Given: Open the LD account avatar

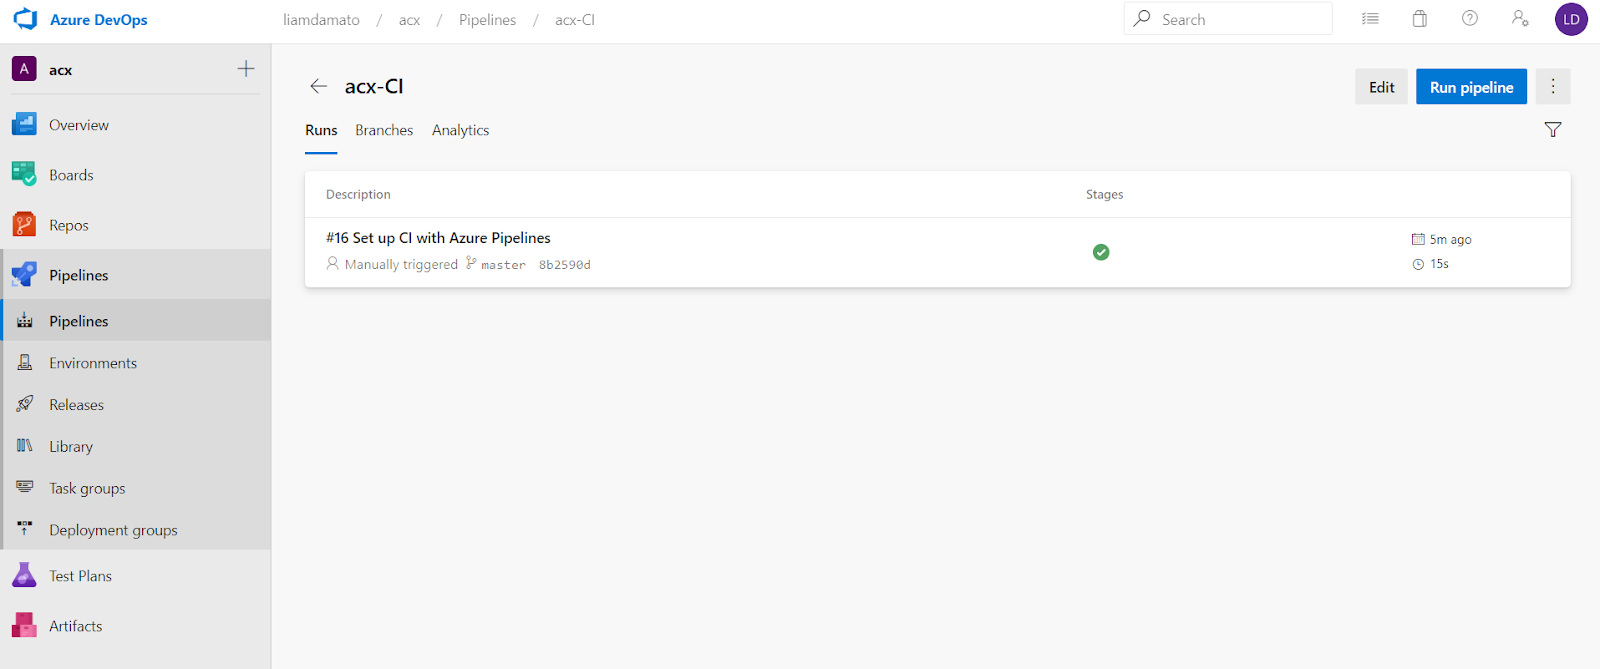Looking at the screenshot, I should [x=1571, y=19].
